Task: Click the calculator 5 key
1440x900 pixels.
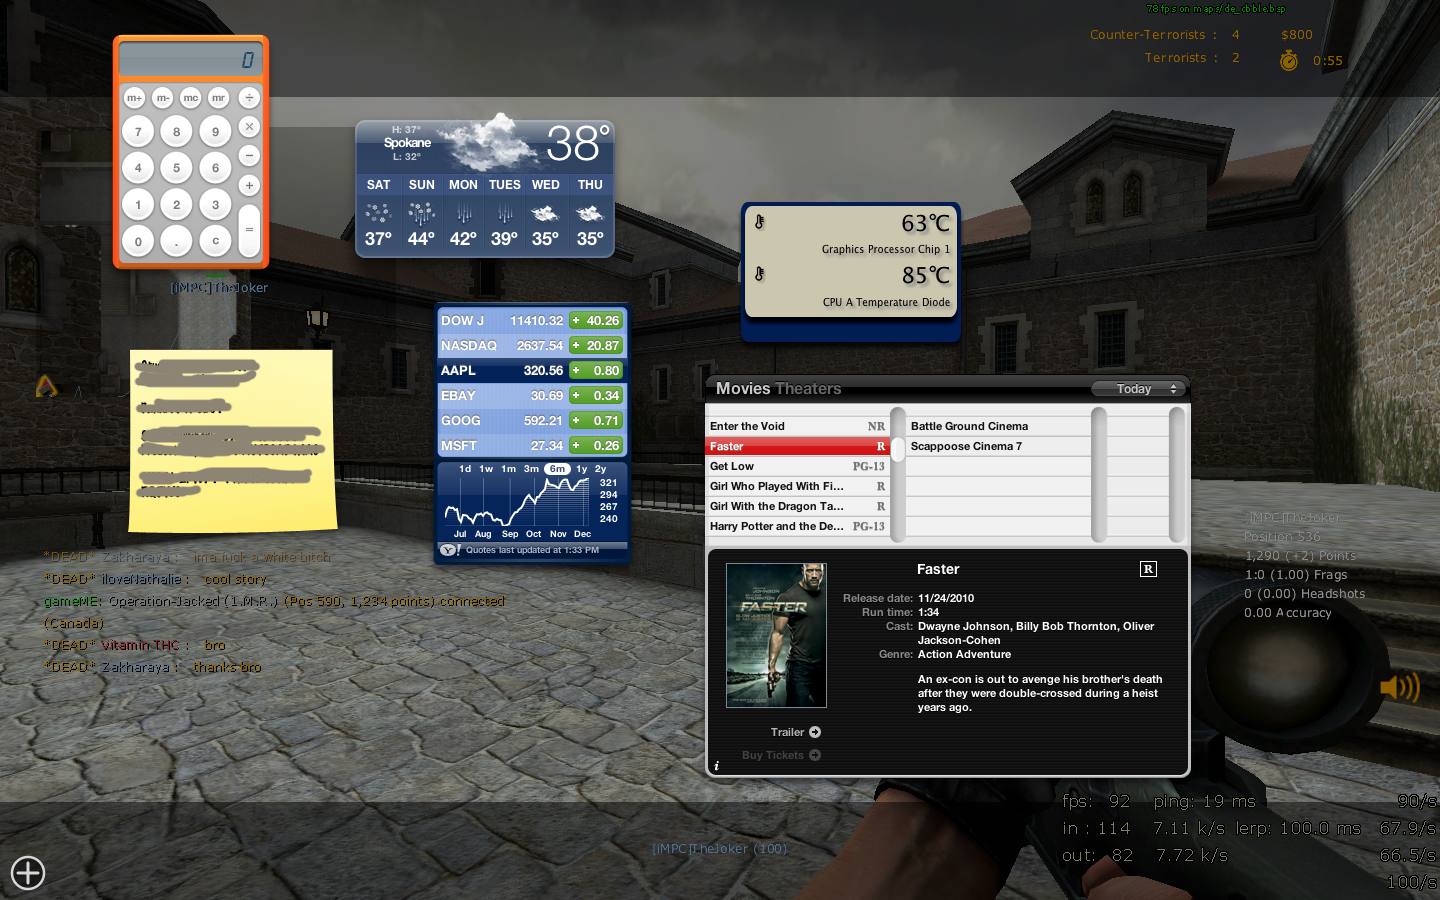Action: [x=177, y=168]
